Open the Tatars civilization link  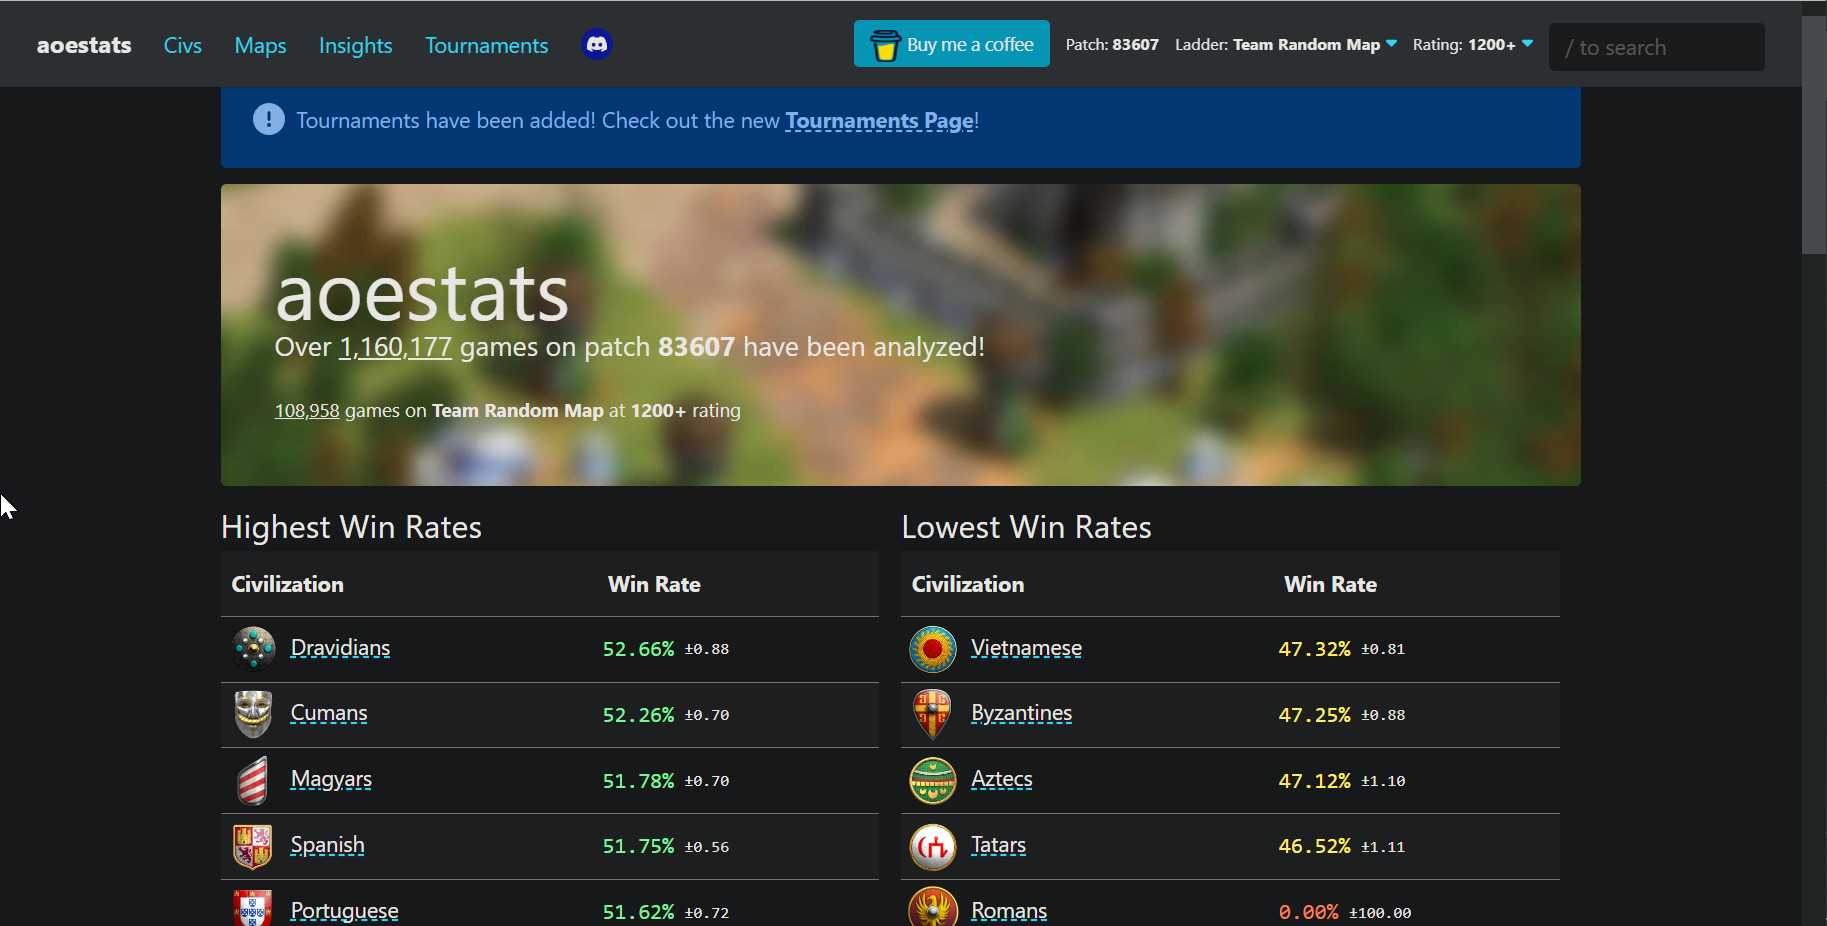[998, 845]
